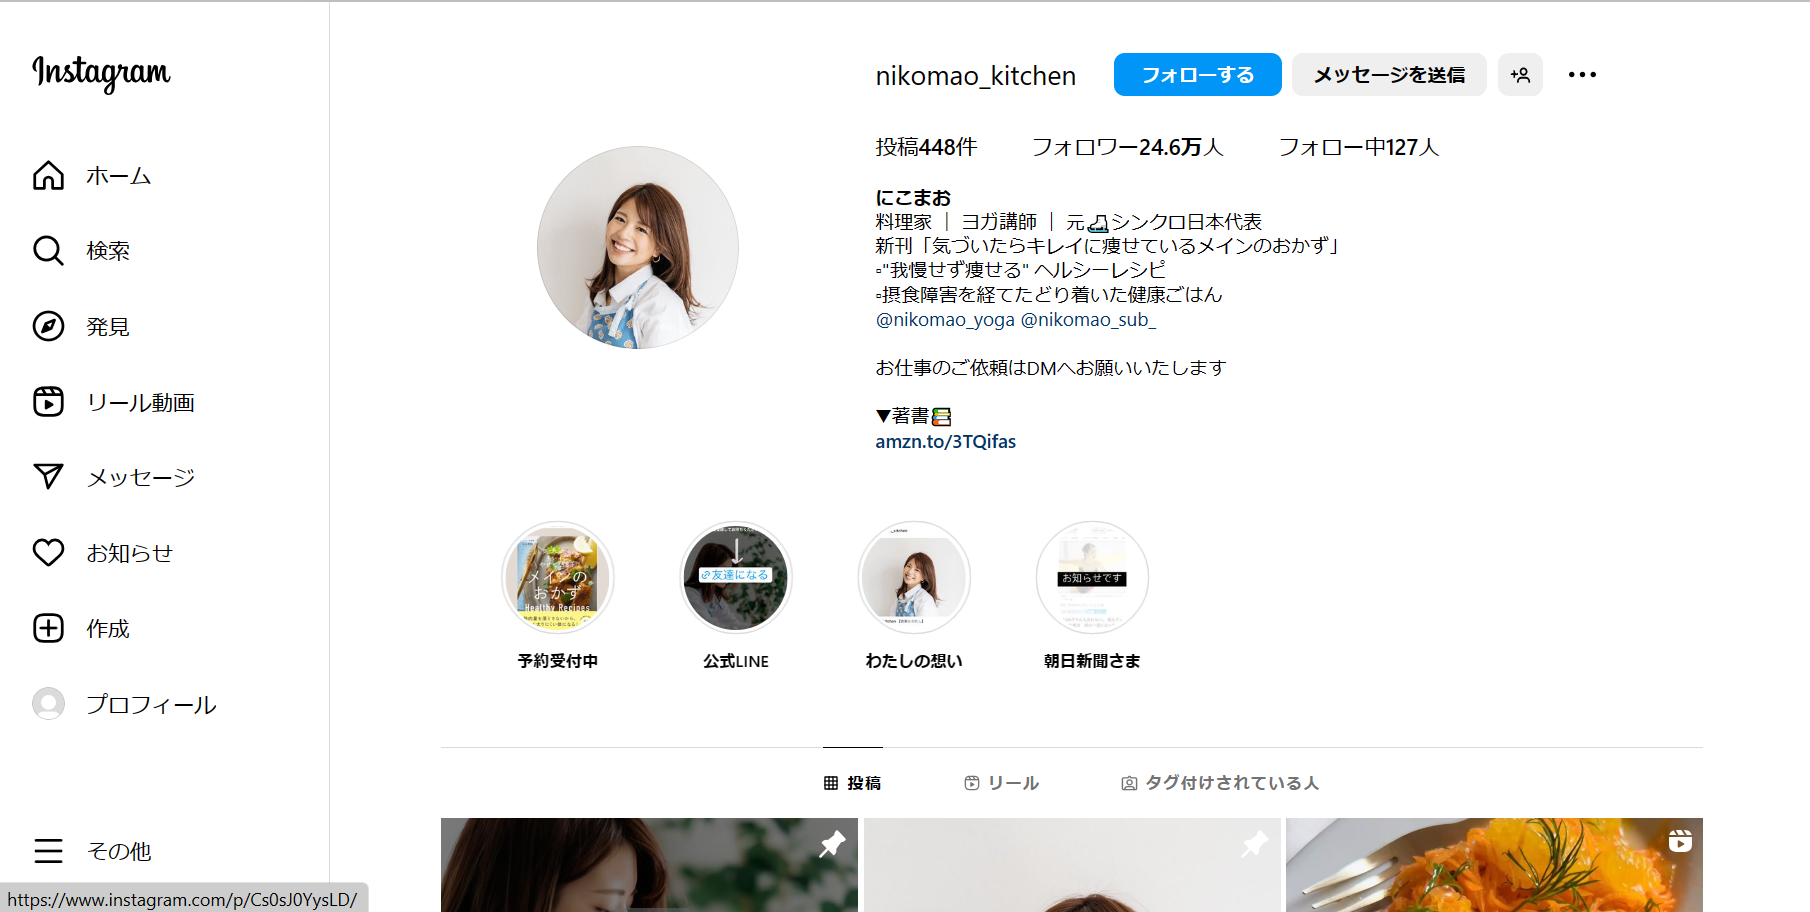1810x912 pixels.
Task: Click the large profile picture
Action: pos(638,248)
